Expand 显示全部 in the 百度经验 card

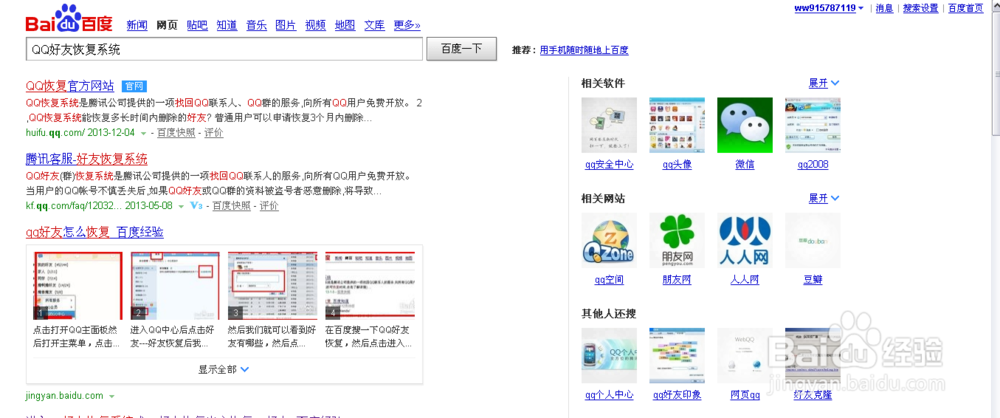(223, 369)
